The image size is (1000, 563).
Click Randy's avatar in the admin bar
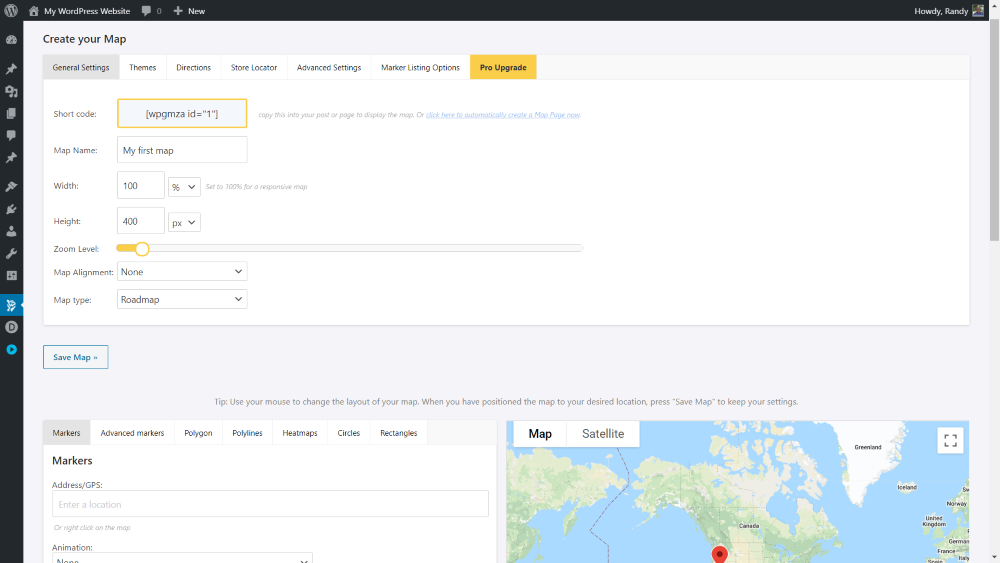tap(978, 11)
